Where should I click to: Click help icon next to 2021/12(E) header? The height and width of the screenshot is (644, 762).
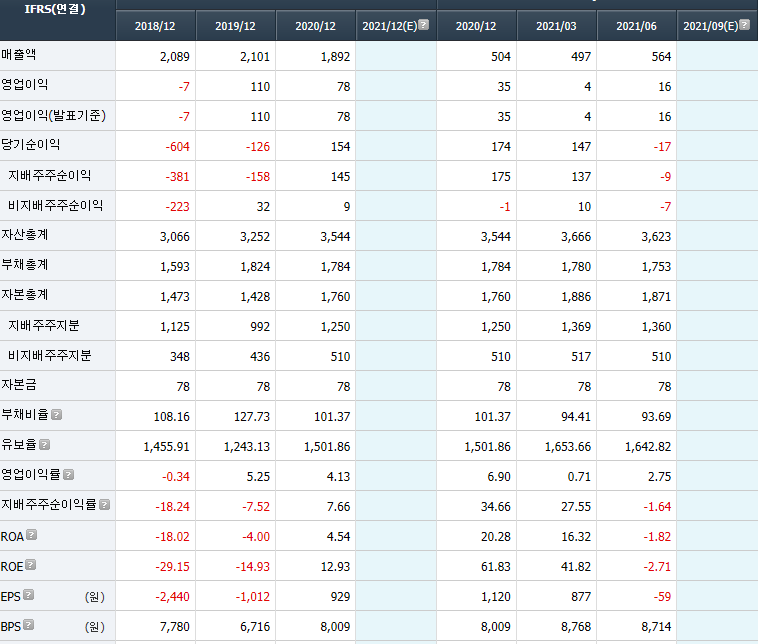(424, 25)
